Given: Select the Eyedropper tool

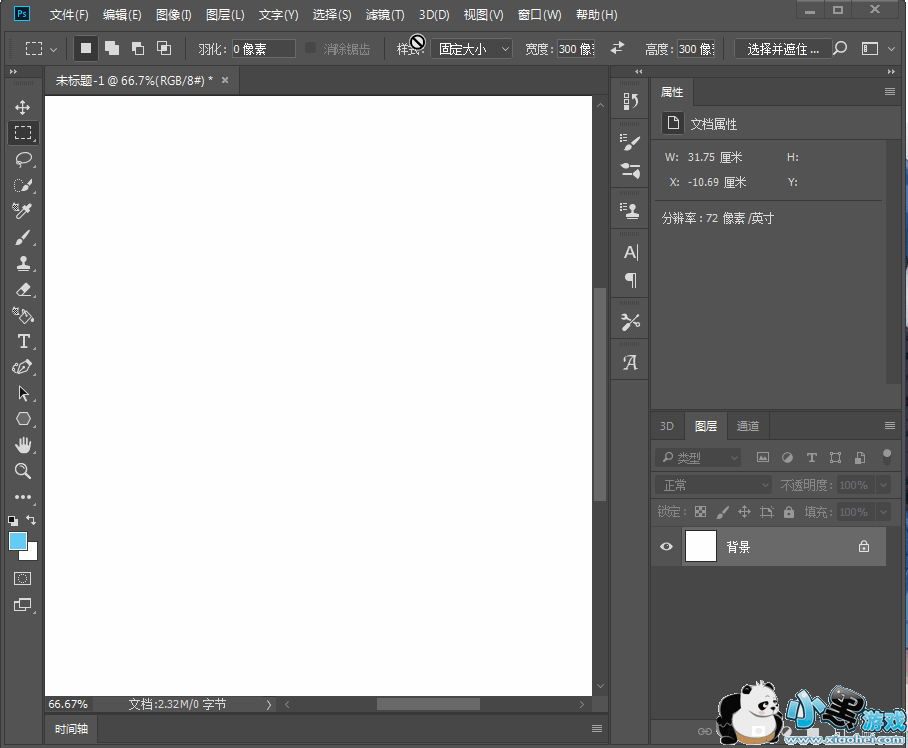Looking at the screenshot, I should pos(23,211).
